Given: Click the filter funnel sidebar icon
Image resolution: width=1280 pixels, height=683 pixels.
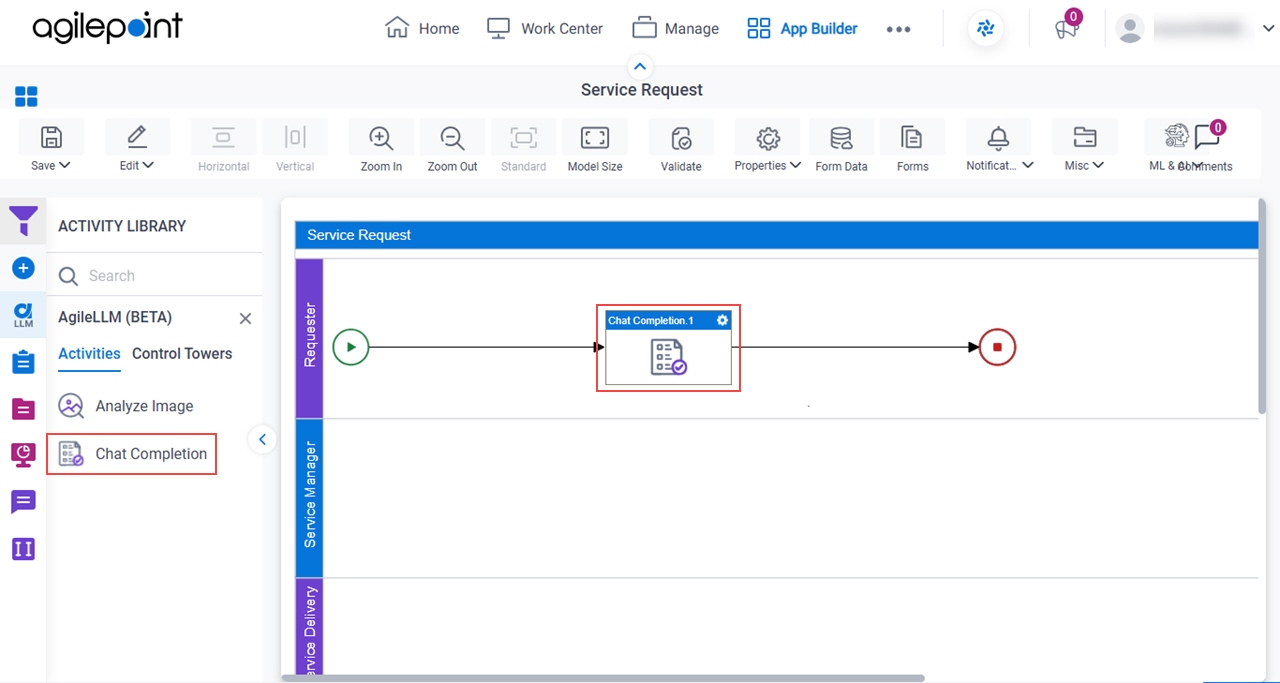Looking at the screenshot, I should click(23, 221).
